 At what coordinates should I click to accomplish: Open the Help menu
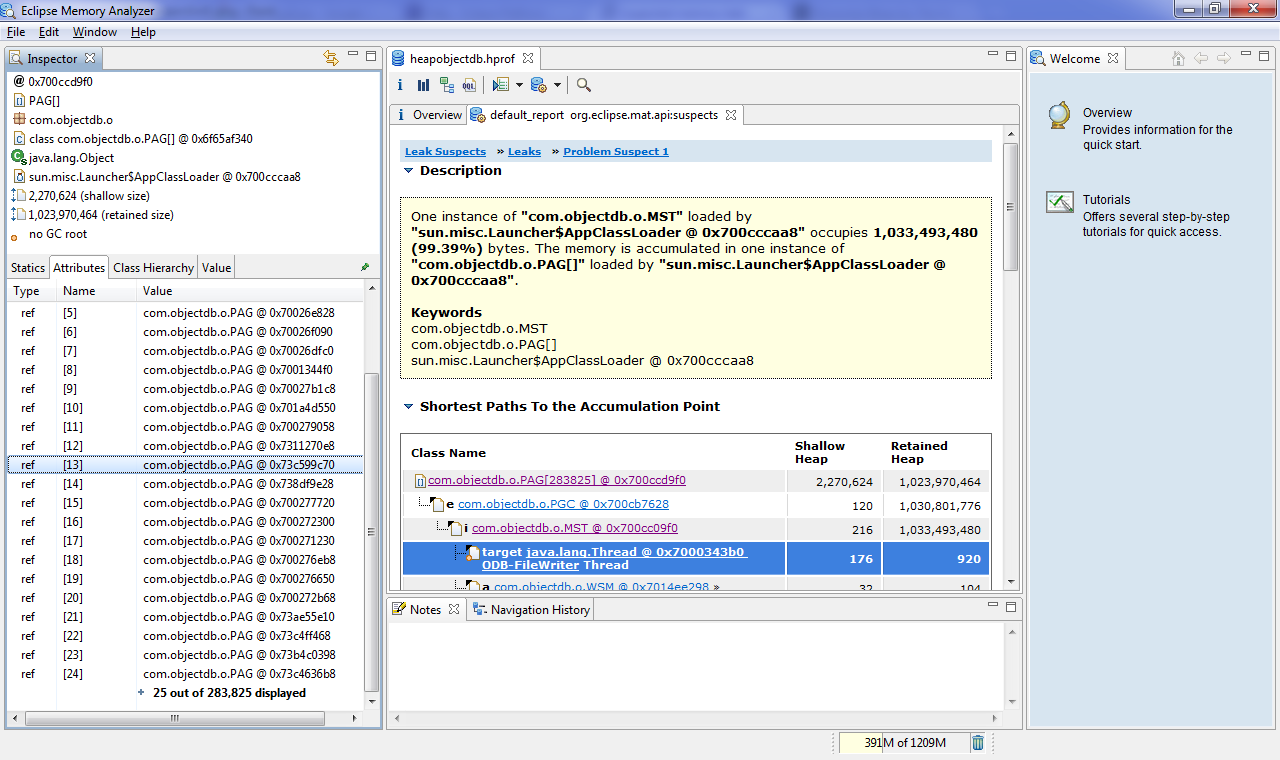pyautogui.click(x=143, y=32)
